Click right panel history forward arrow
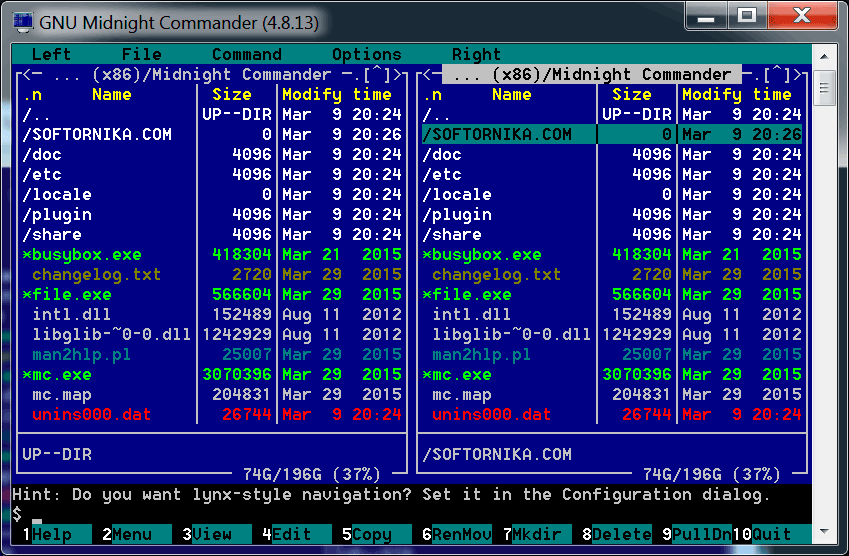Viewport: 849px width, 556px height. tap(802, 75)
